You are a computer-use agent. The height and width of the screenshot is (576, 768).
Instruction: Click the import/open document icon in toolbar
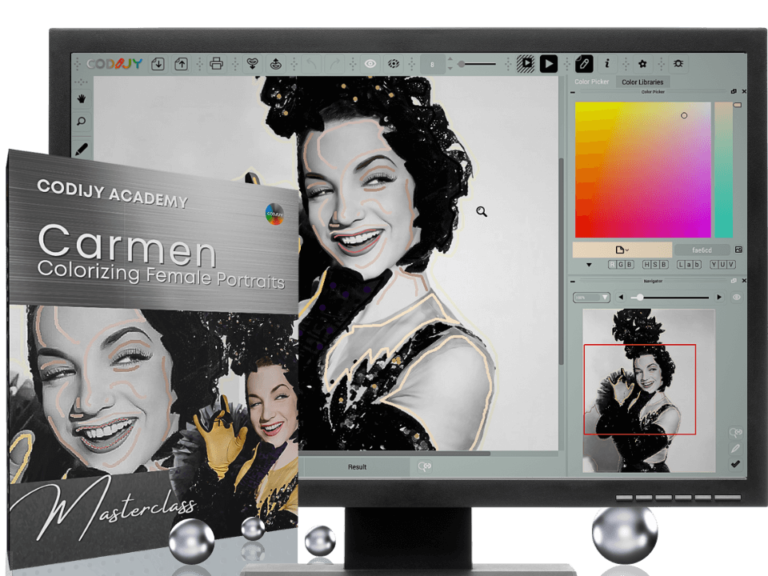point(158,64)
